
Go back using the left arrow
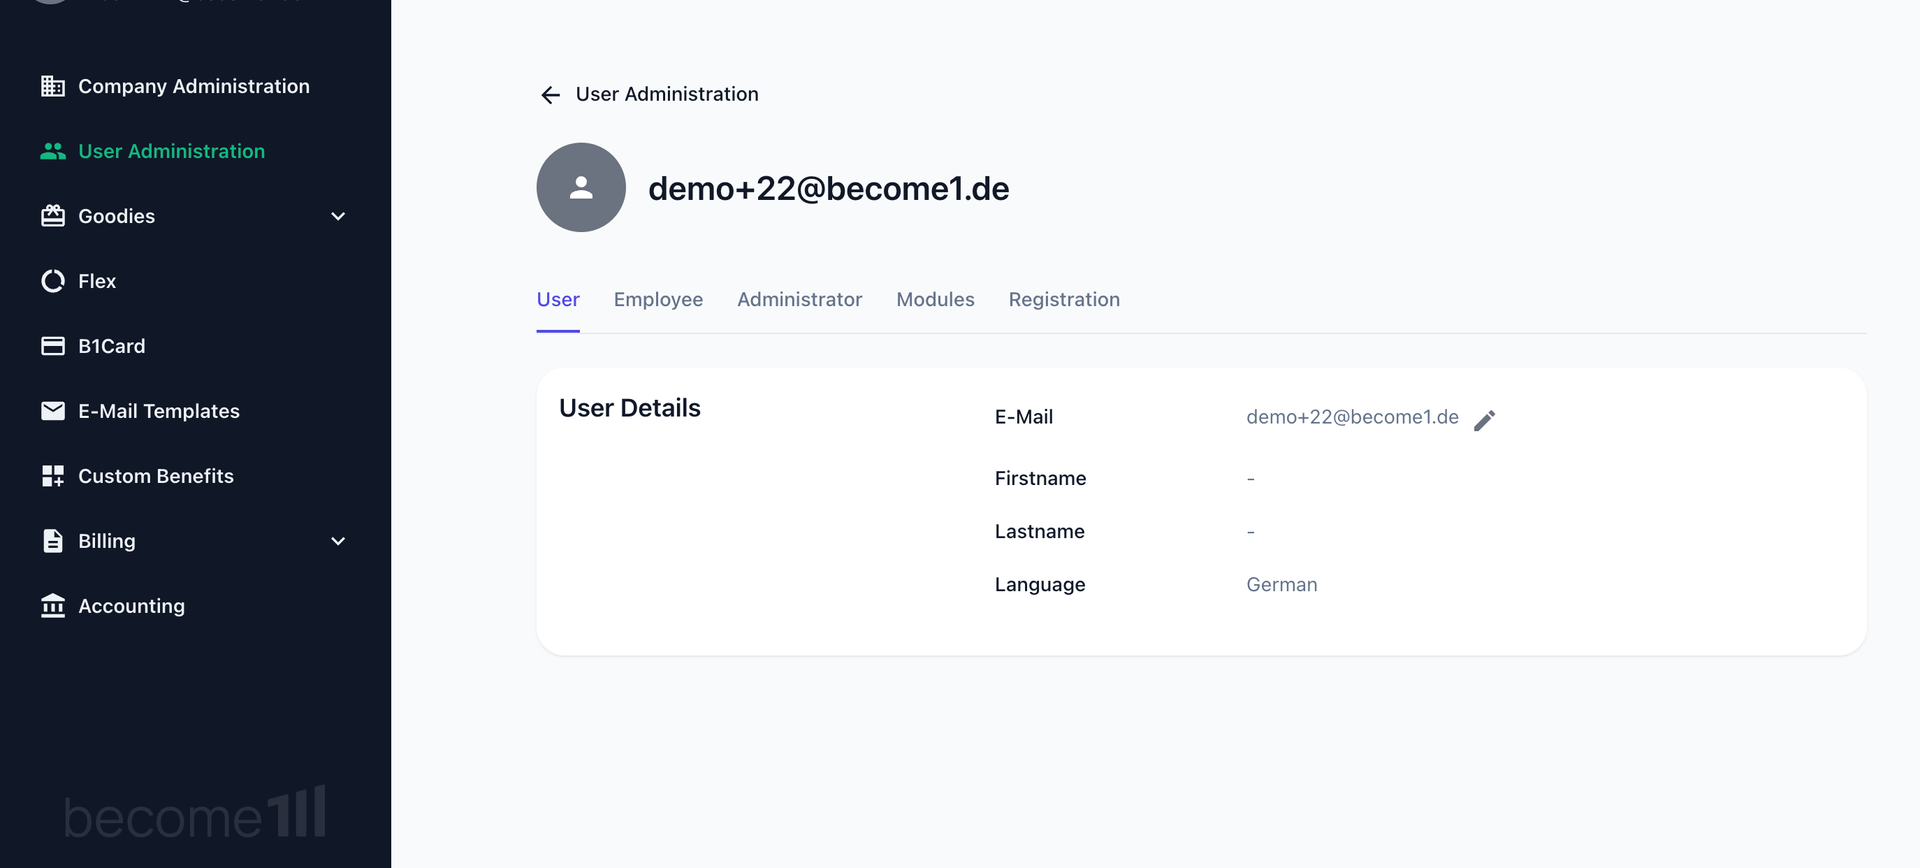tap(550, 95)
